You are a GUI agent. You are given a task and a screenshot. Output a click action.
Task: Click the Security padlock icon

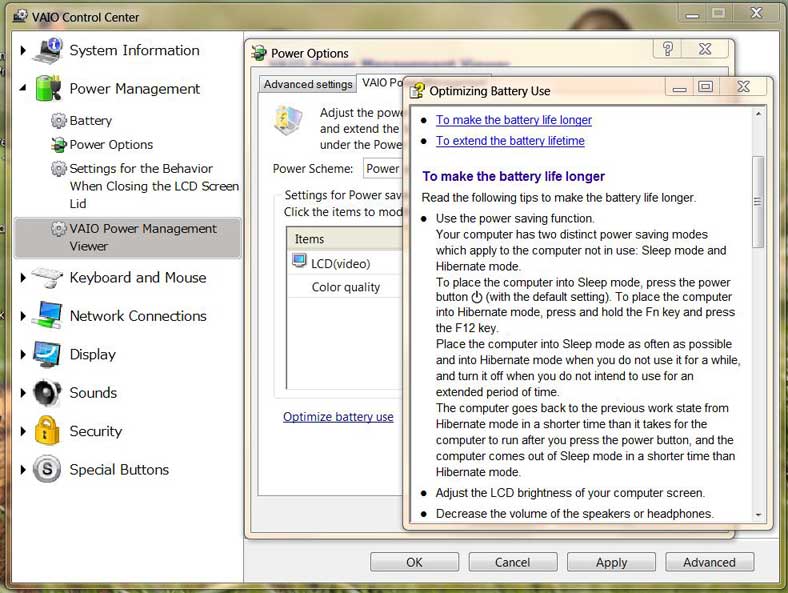click(47, 431)
